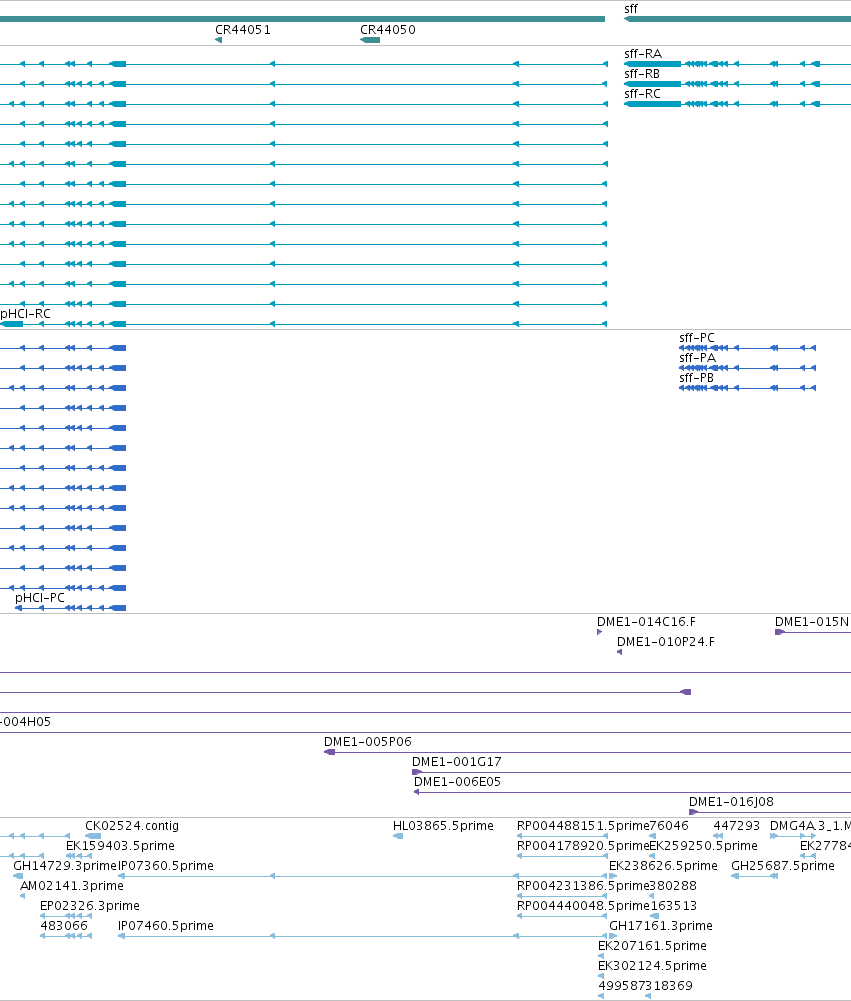
Task: Select the 163513 EST label
Action: click(673, 906)
